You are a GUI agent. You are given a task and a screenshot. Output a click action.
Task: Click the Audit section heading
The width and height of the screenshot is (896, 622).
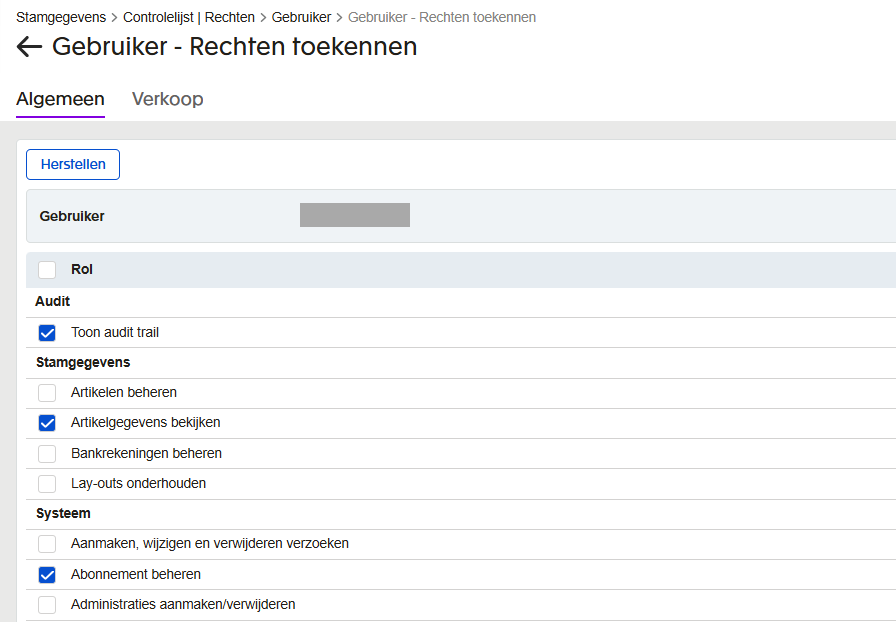(x=53, y=301)
